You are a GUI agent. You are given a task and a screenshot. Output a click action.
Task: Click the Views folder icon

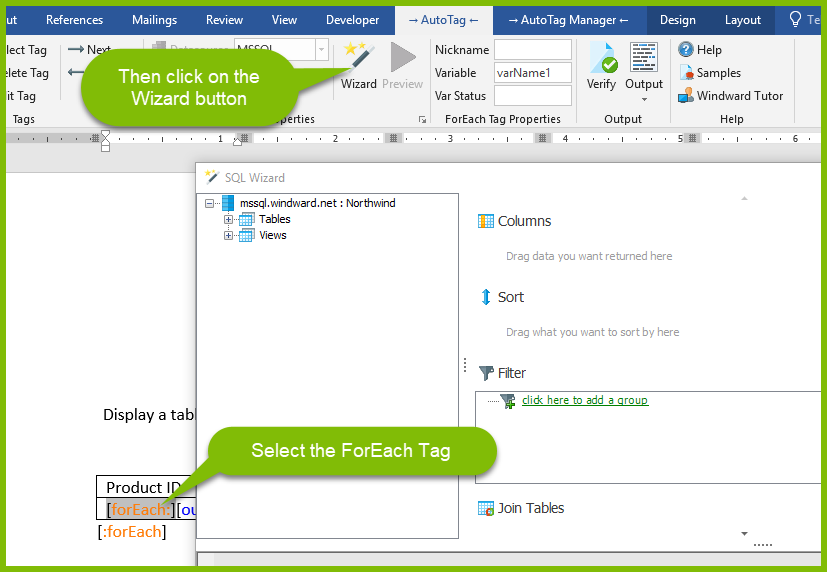246,236
